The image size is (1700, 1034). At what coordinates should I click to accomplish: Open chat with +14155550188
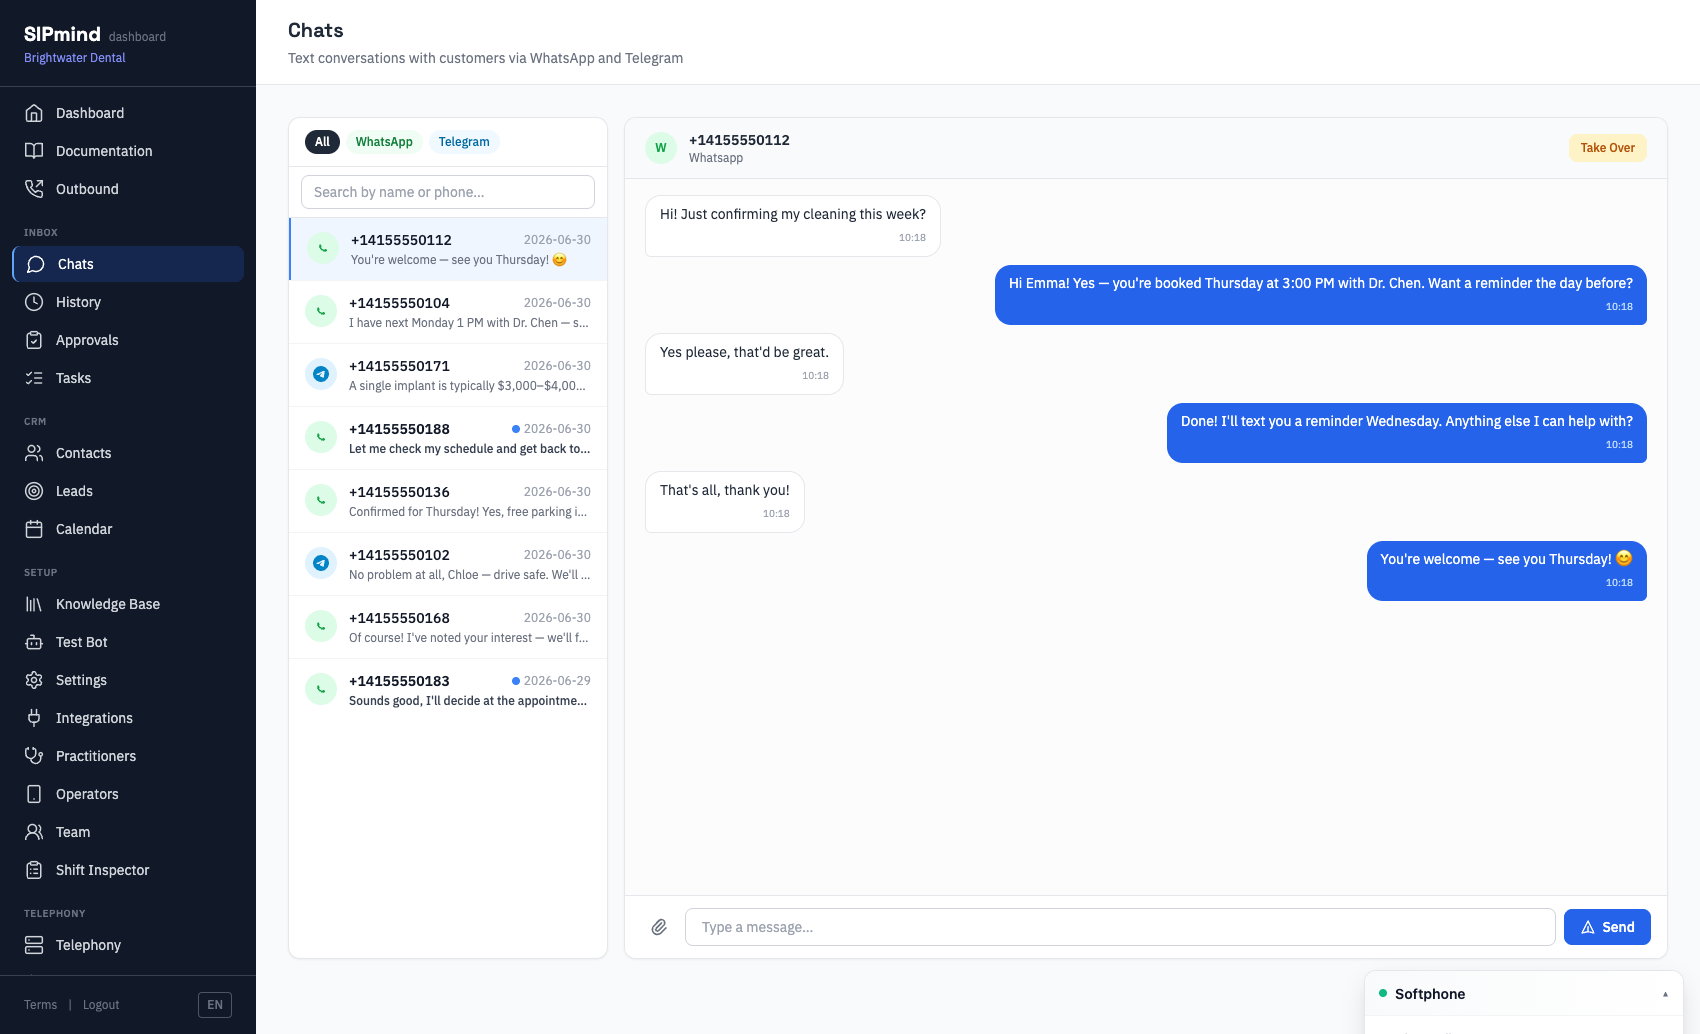click(x=448, y=438)
